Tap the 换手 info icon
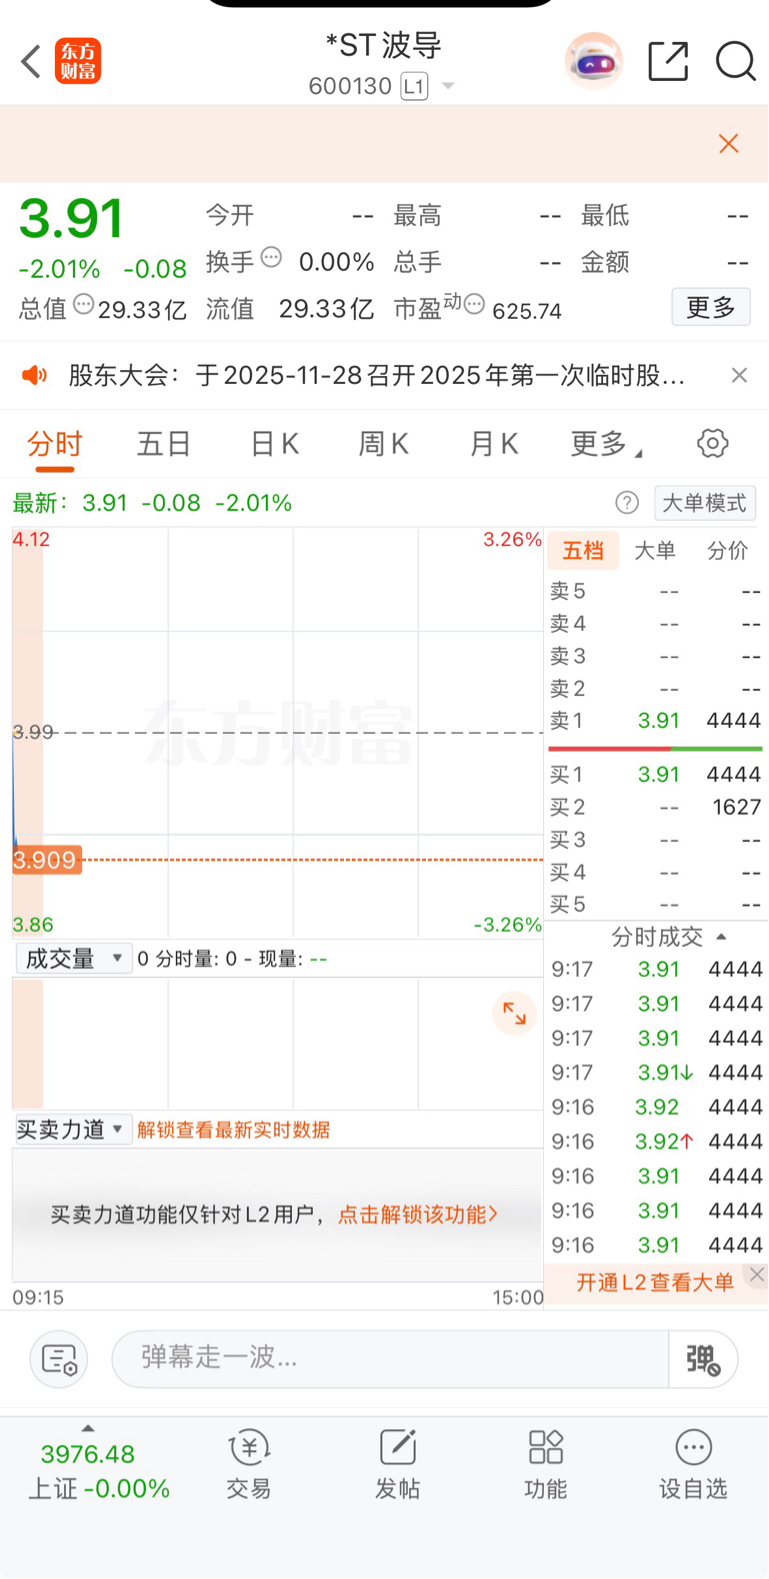This screenshot has width=769, height=1579. (x=271, y=258)
